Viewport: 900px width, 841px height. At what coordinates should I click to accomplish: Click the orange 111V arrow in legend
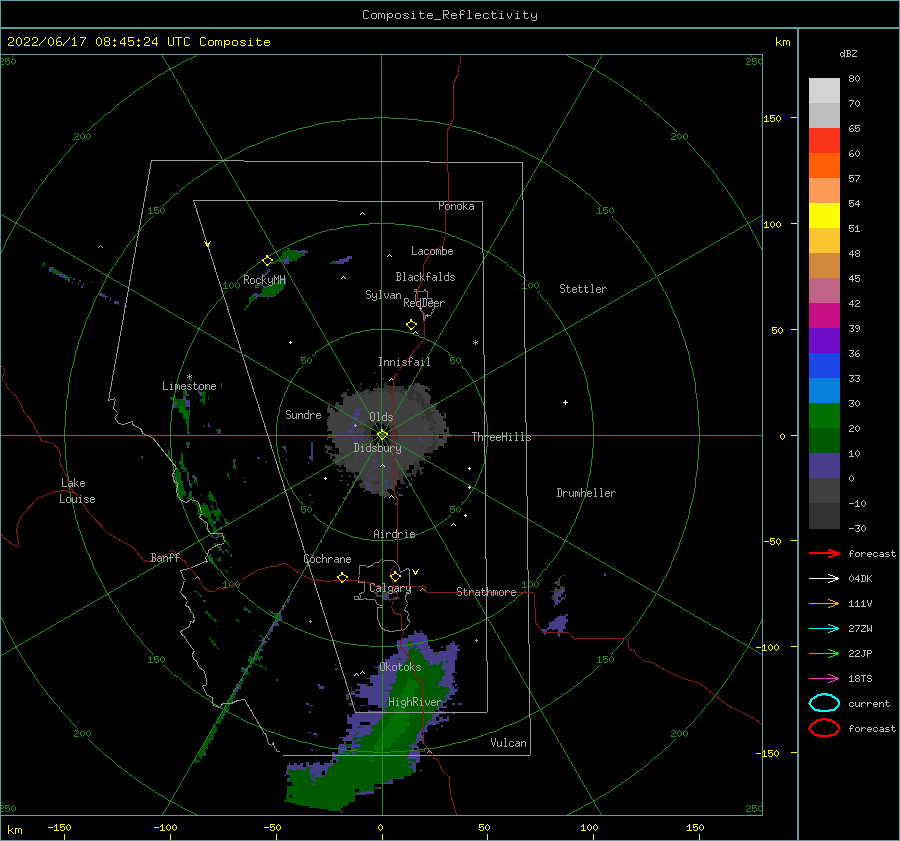(824, 603)
